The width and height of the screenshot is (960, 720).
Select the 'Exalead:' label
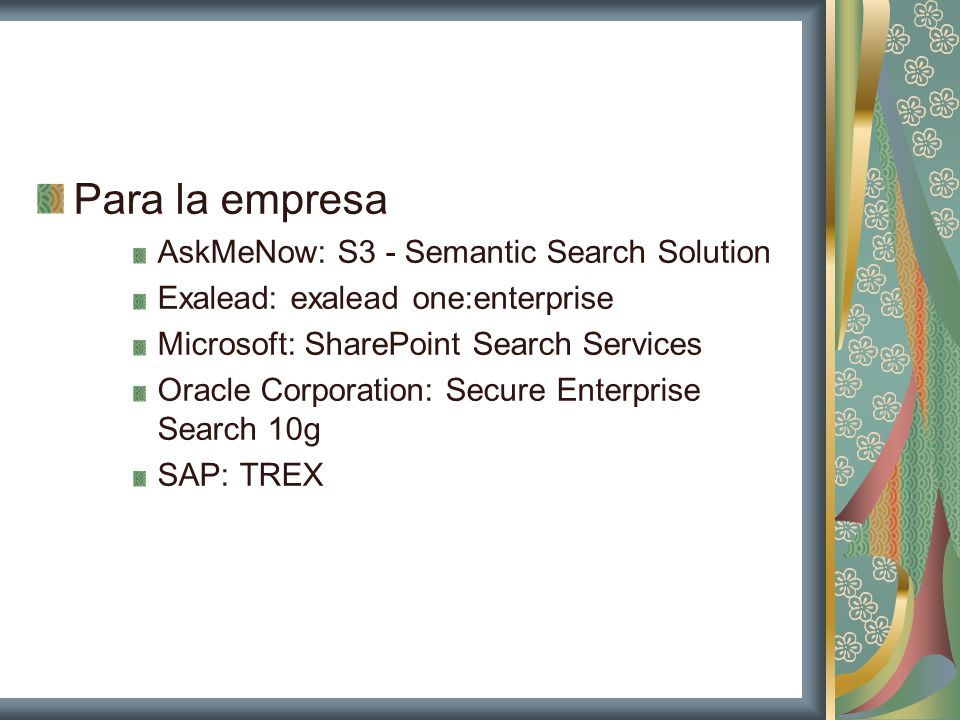tap(217, 298)
